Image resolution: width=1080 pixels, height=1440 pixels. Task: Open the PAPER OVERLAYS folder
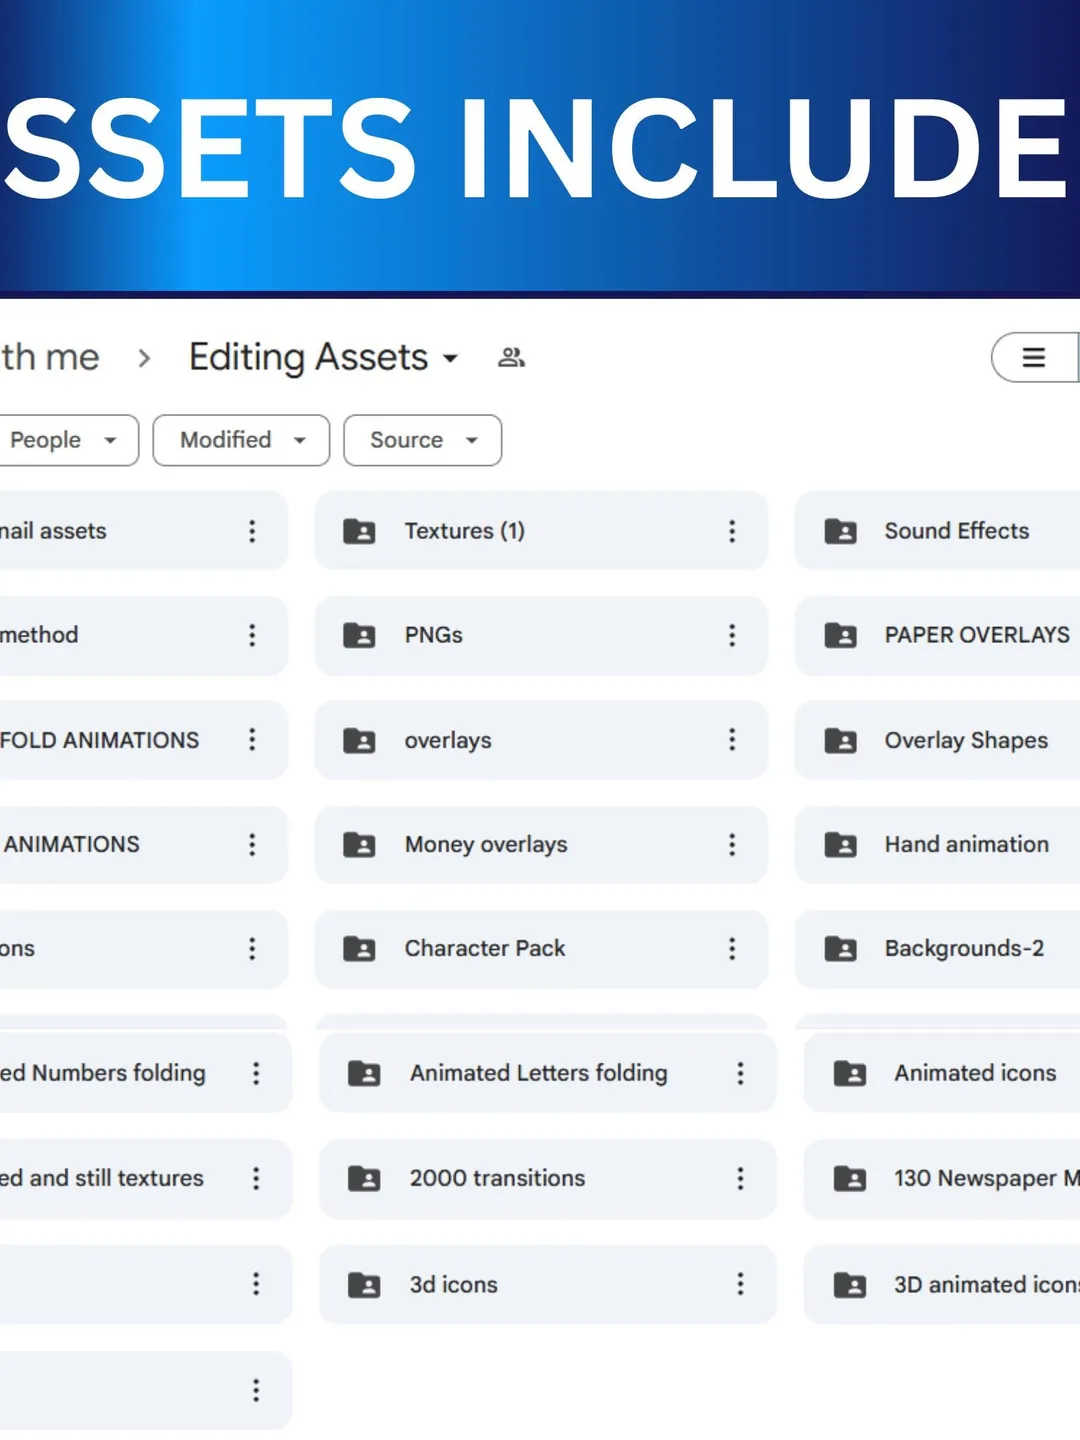[x=938, y=635]
